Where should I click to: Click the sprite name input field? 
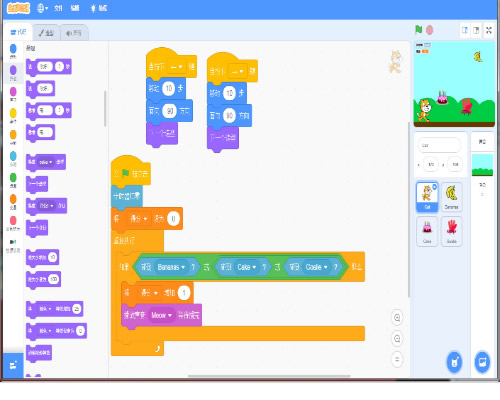click(x=439, y=145)
